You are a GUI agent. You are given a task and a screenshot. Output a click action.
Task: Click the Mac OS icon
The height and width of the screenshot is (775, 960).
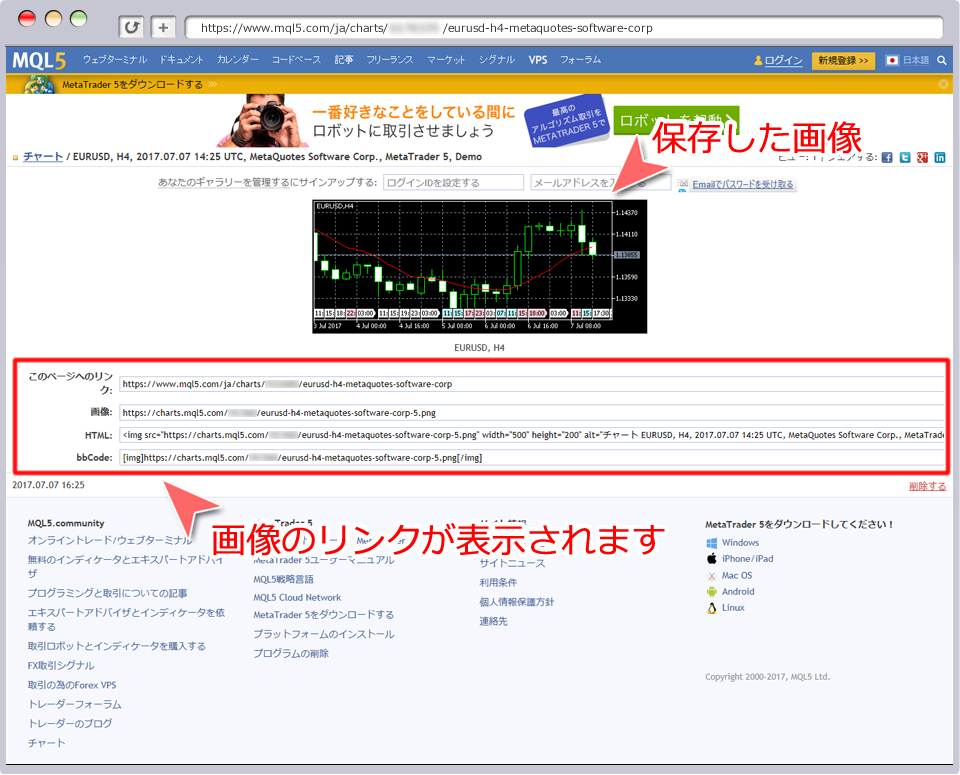click(x=711, y=576)
